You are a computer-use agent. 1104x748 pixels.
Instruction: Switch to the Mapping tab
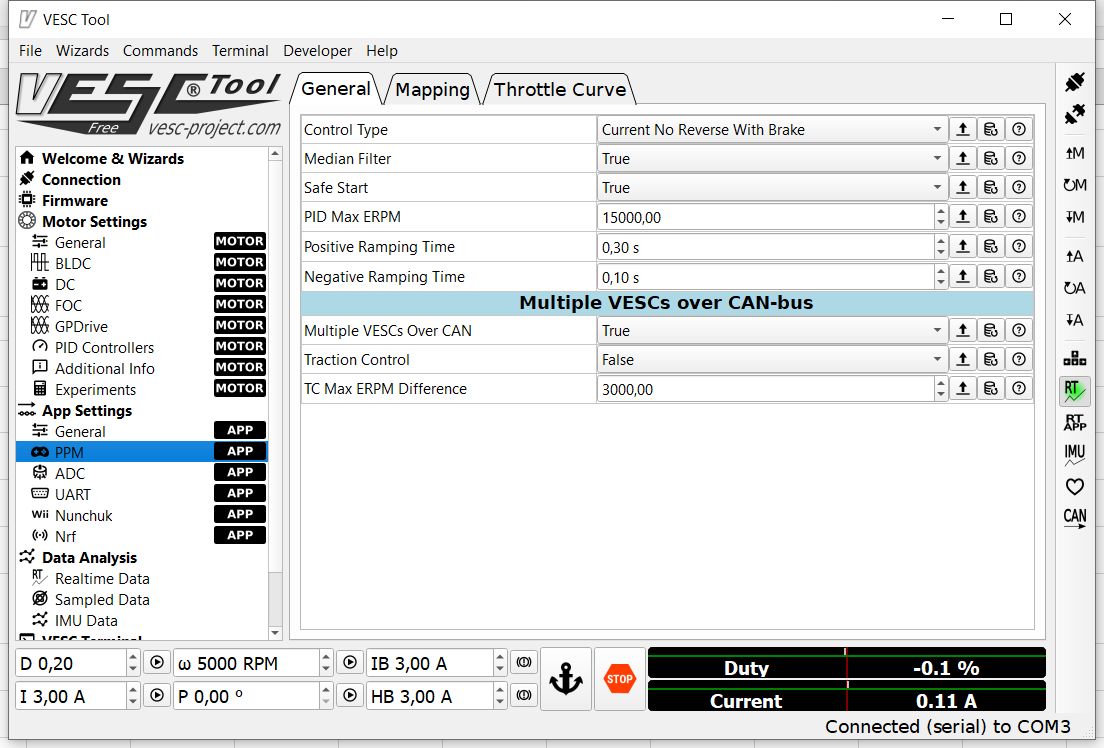pyautogui.click(x=432, y=89)
